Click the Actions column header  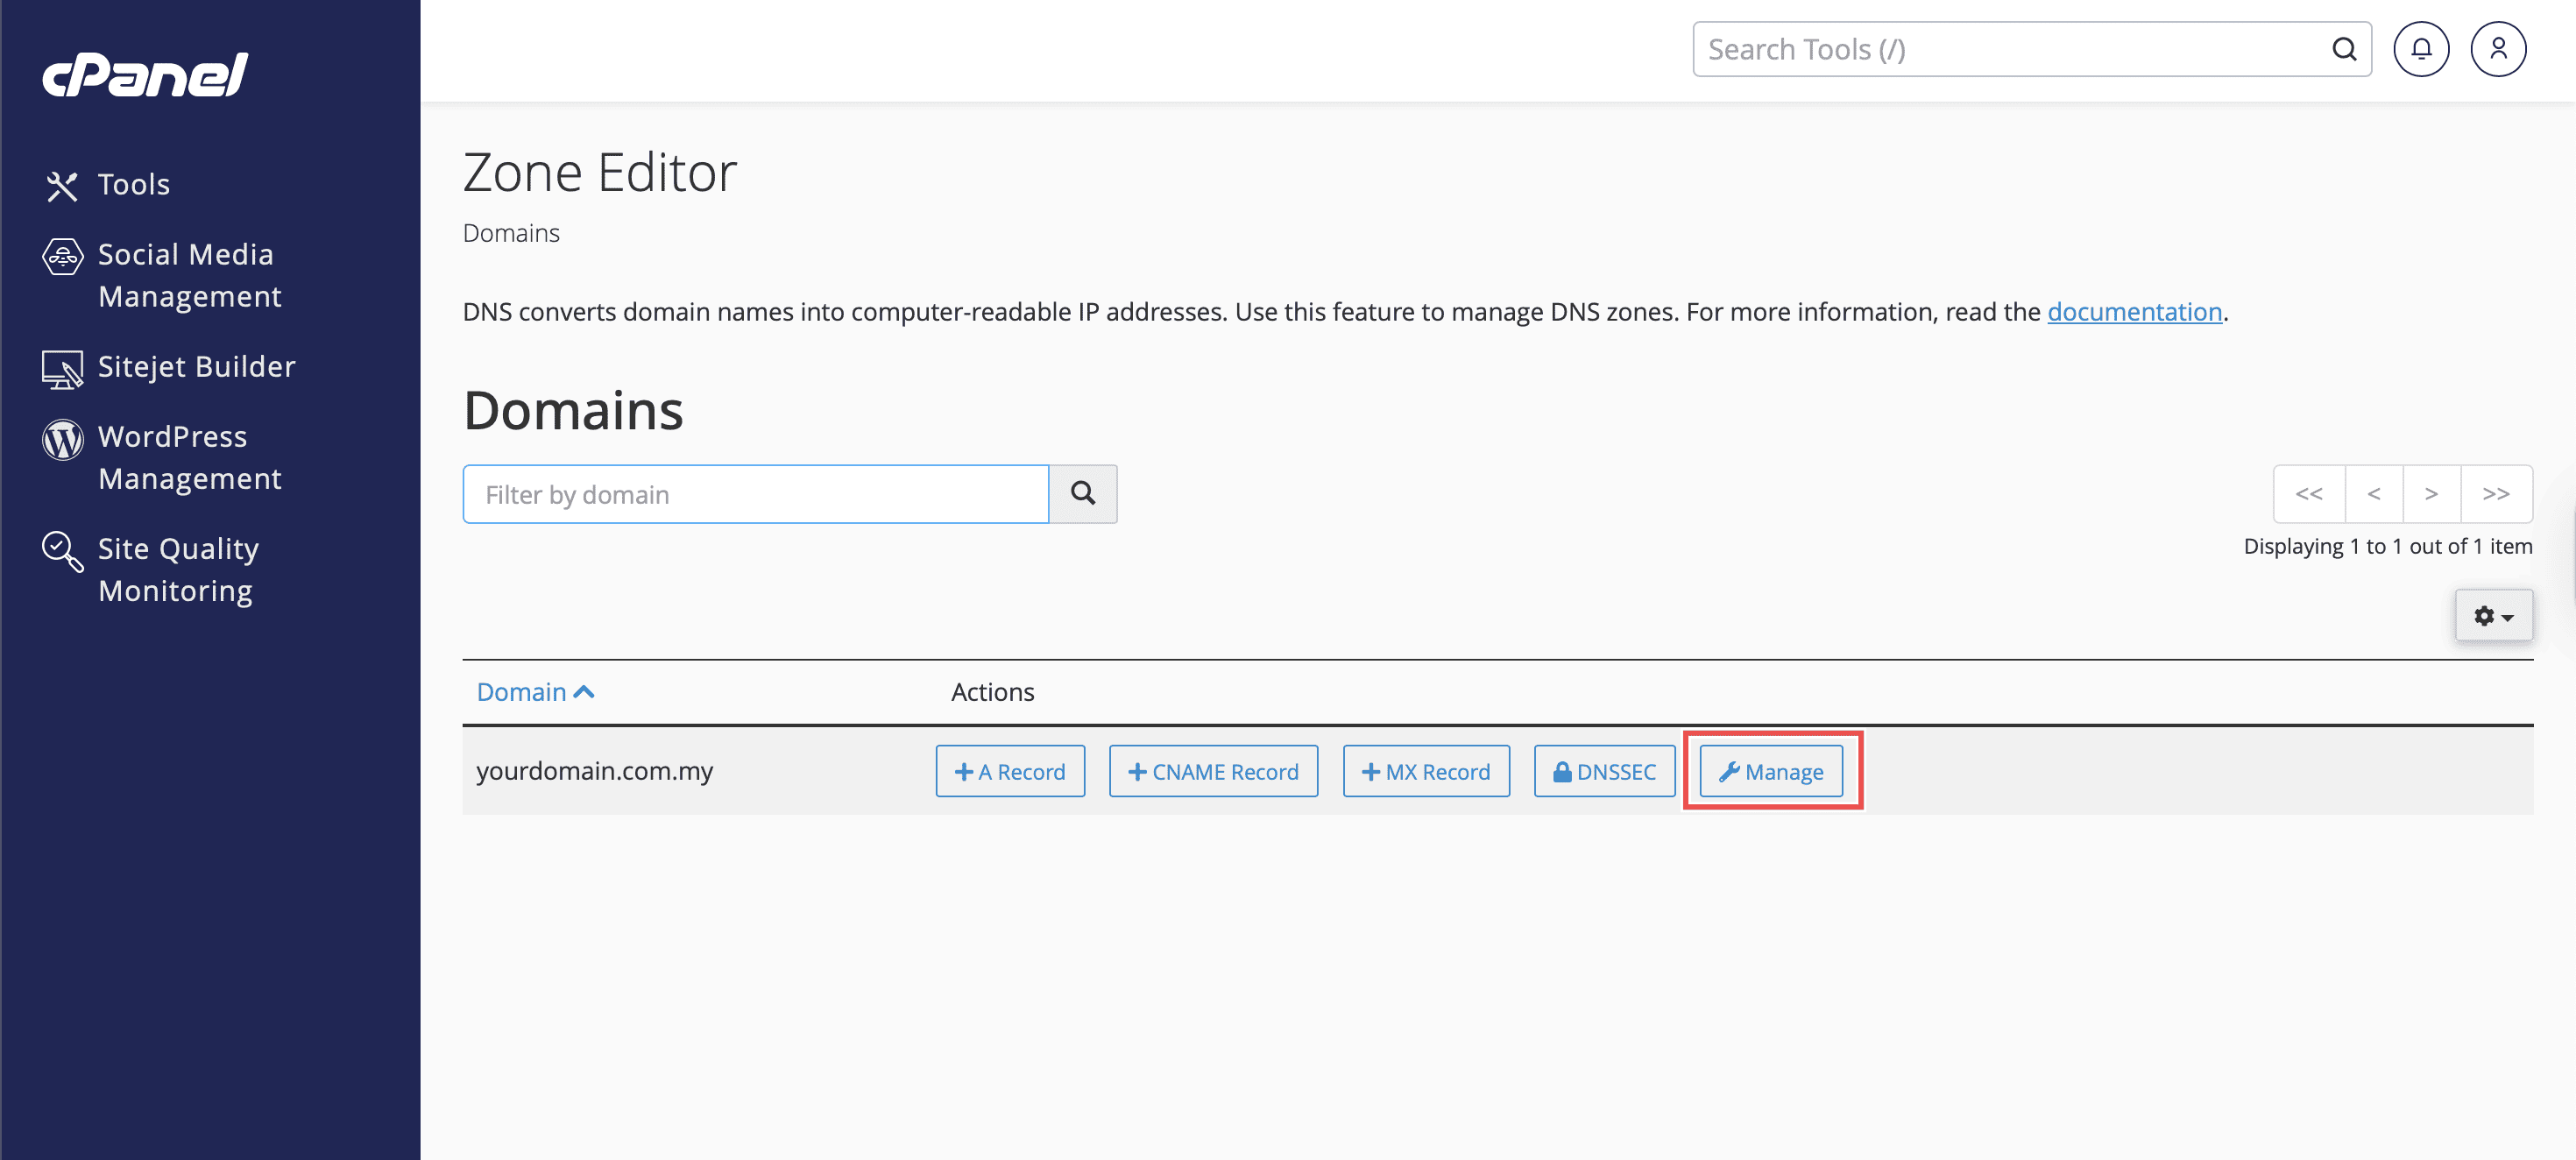992,692
